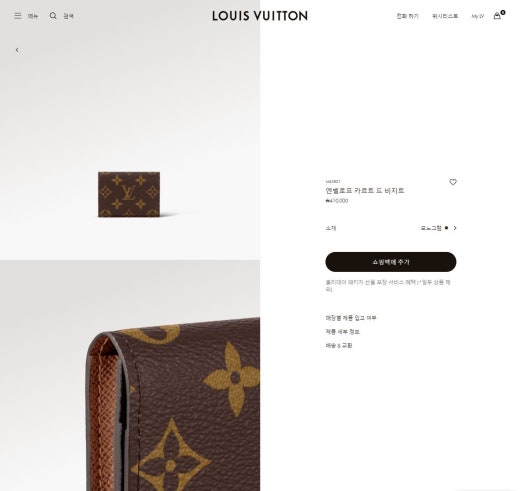This screenshot has height=491, width=520.
Task: Click the menu text label beside hamburger
Action: click(33, 16)
